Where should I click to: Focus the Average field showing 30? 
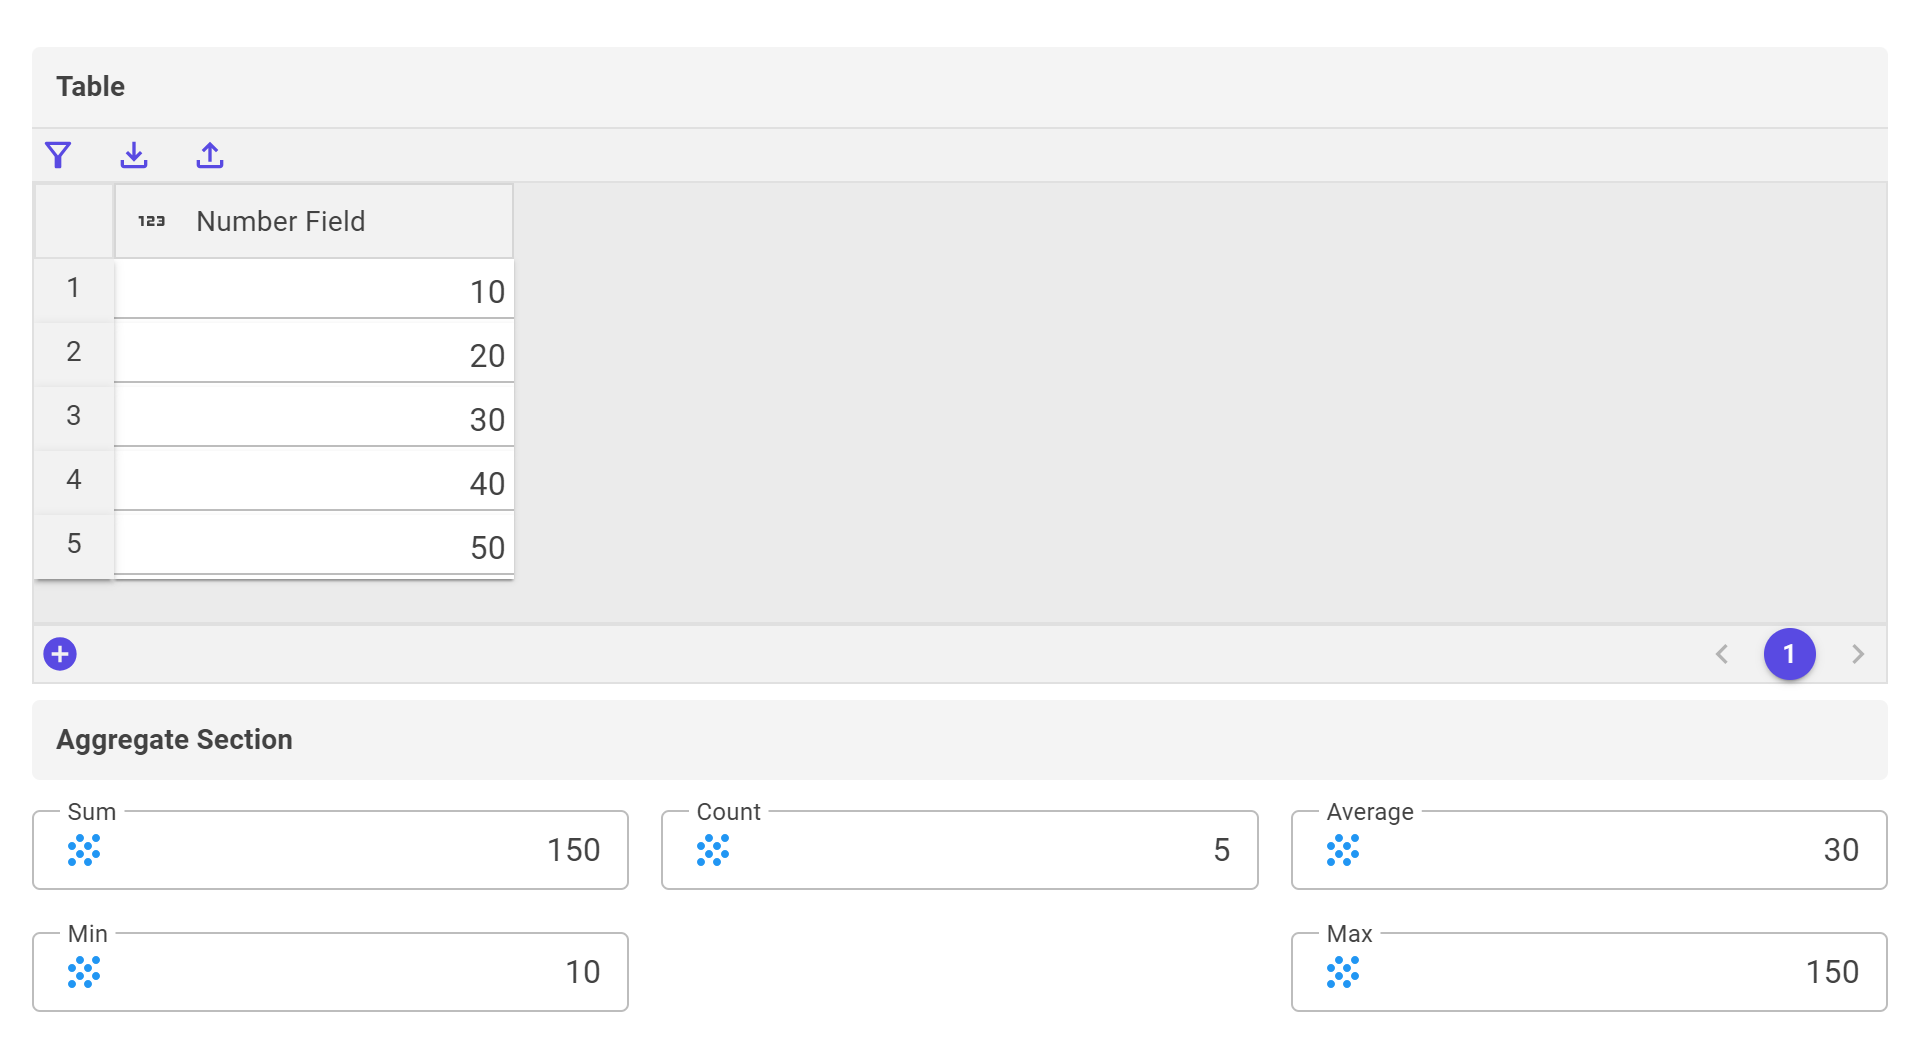coord(1589,850)
